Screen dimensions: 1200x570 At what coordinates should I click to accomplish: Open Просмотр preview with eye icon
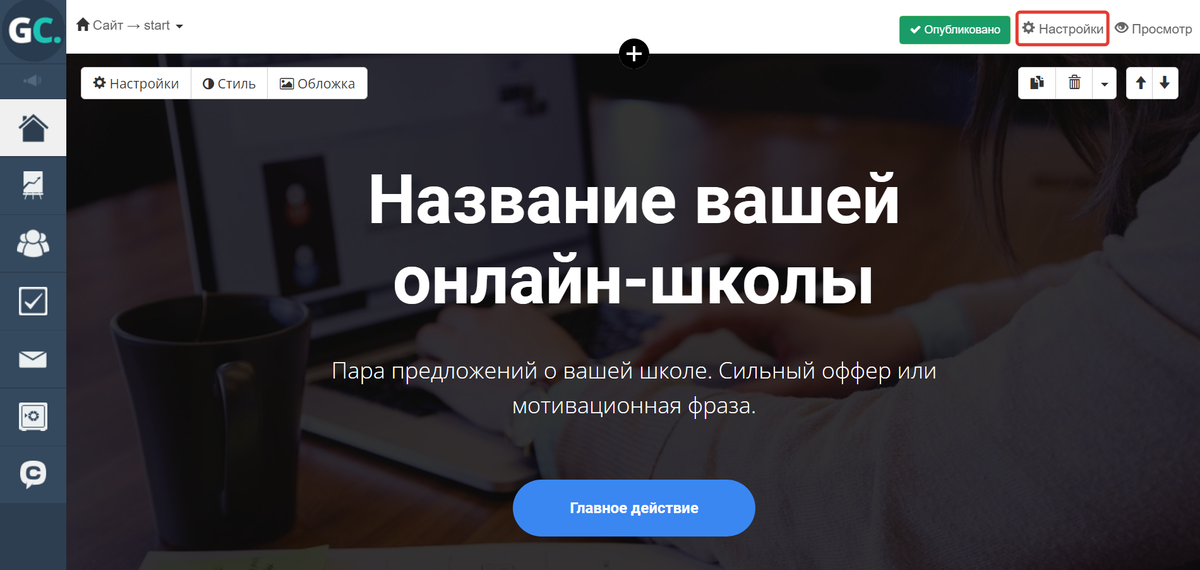point(1153,29)
